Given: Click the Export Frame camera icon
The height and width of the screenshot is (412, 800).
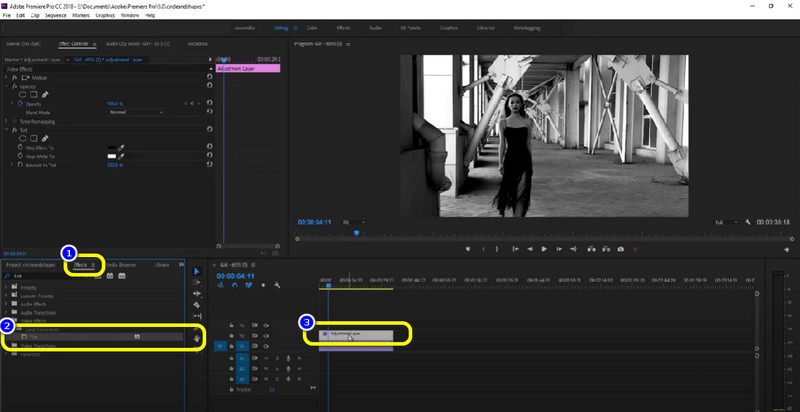Looking at the screenshot, I should [x=620, y=248].
